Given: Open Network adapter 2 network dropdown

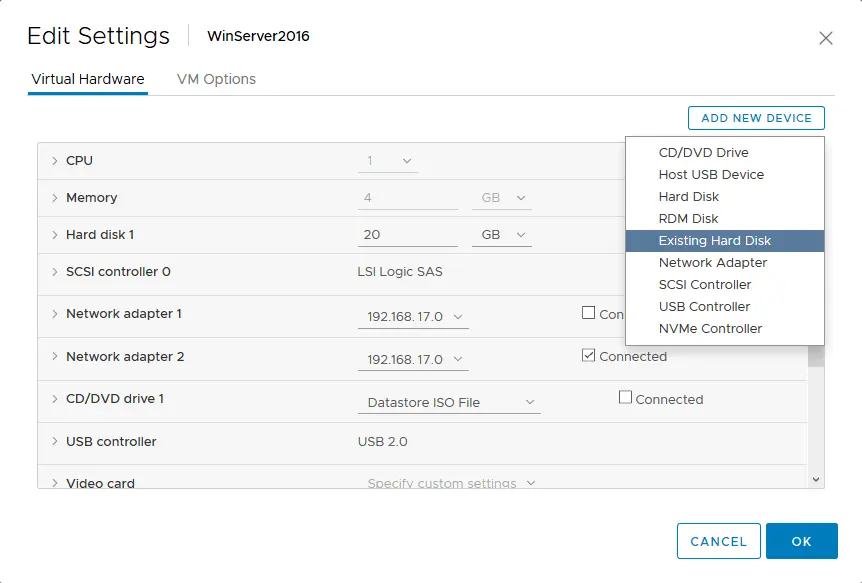Looking at the screenshot, I should [x=413, y=360].
